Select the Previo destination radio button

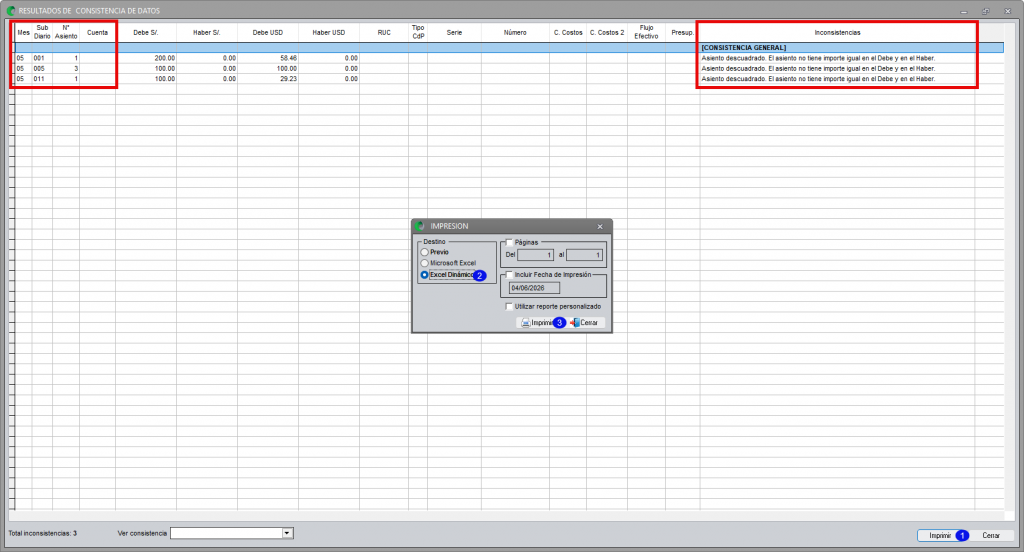[424, 252]
